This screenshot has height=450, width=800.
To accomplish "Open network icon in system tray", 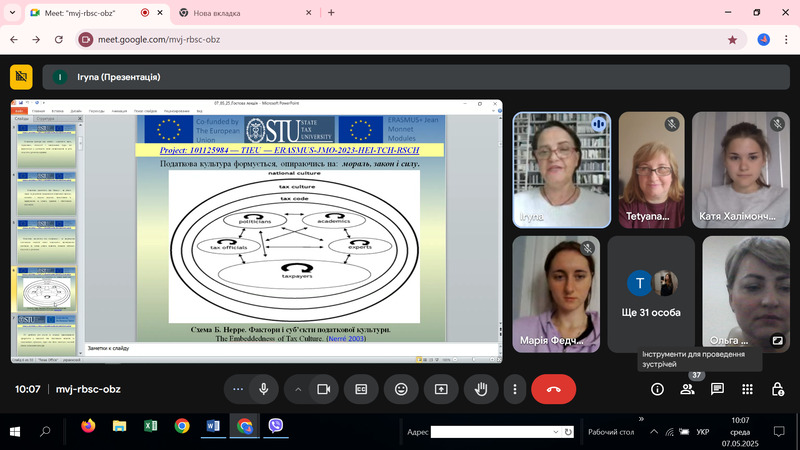I will (x=669, y=432).
